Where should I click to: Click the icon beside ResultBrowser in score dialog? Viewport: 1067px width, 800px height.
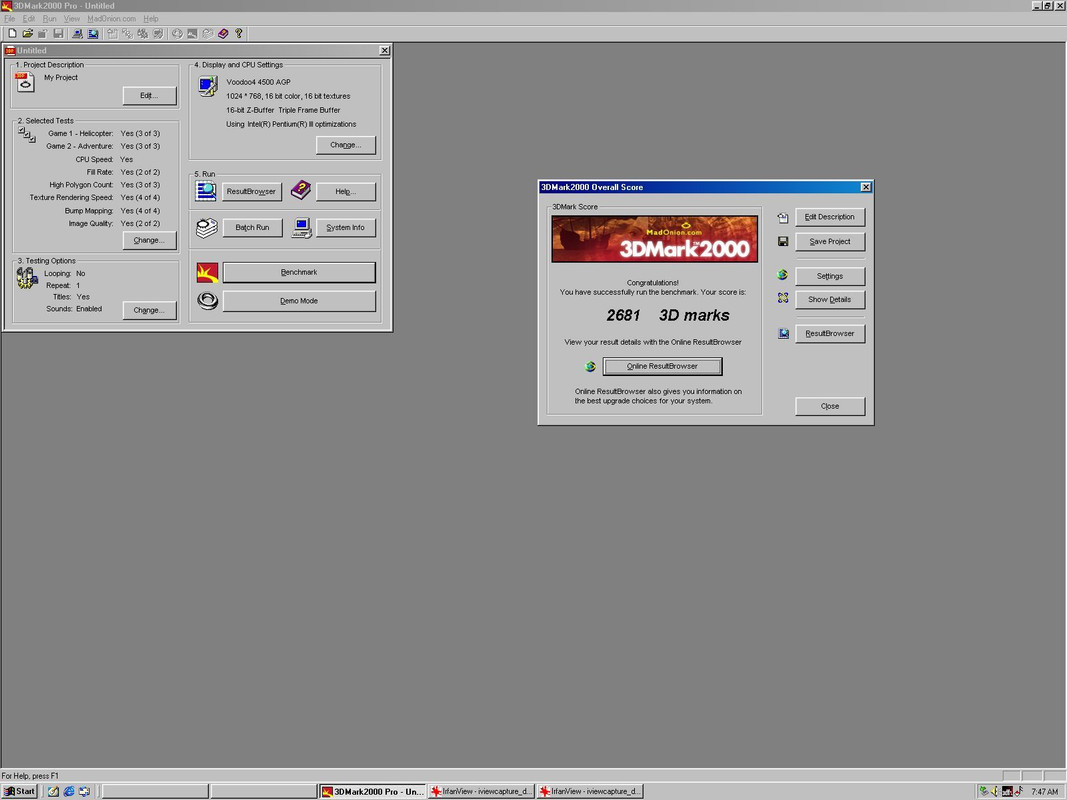(784, 333)
